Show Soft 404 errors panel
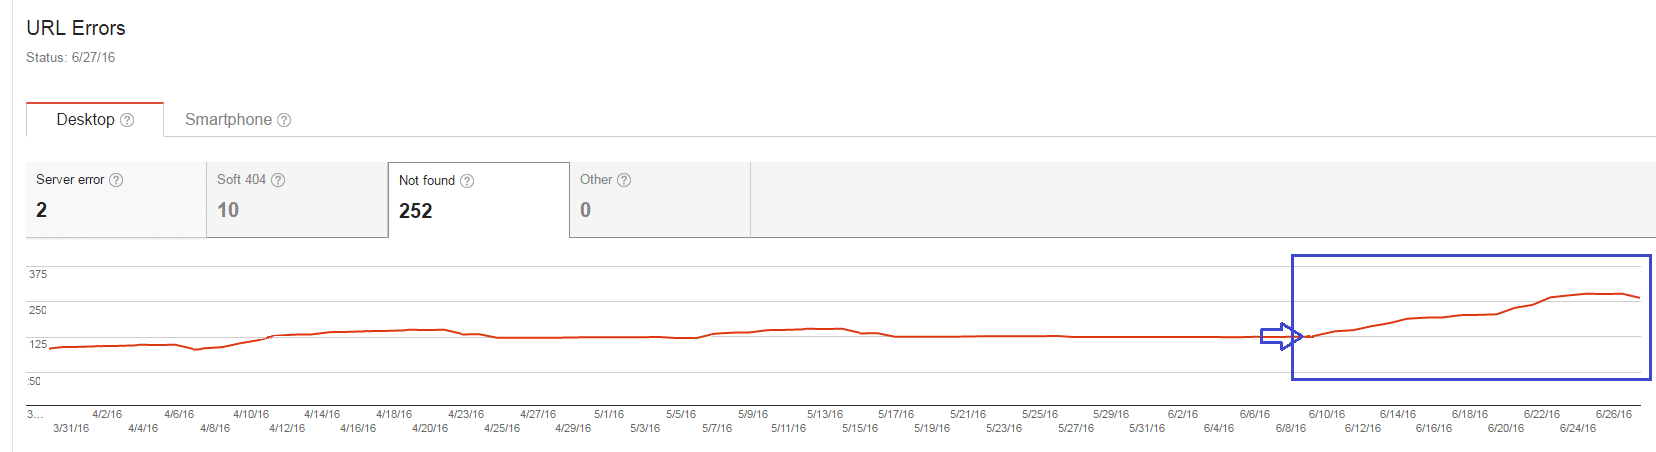 click(x=297, y=199)
